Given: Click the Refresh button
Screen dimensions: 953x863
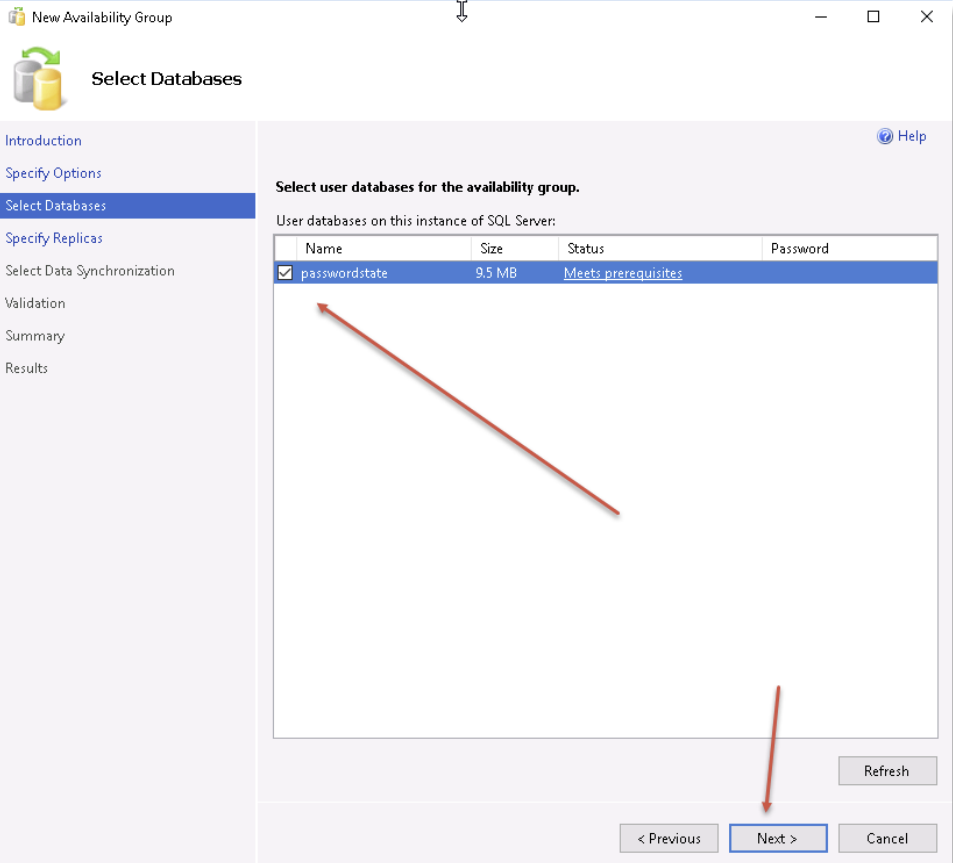Looking at the screenshot, I should 887,771.
